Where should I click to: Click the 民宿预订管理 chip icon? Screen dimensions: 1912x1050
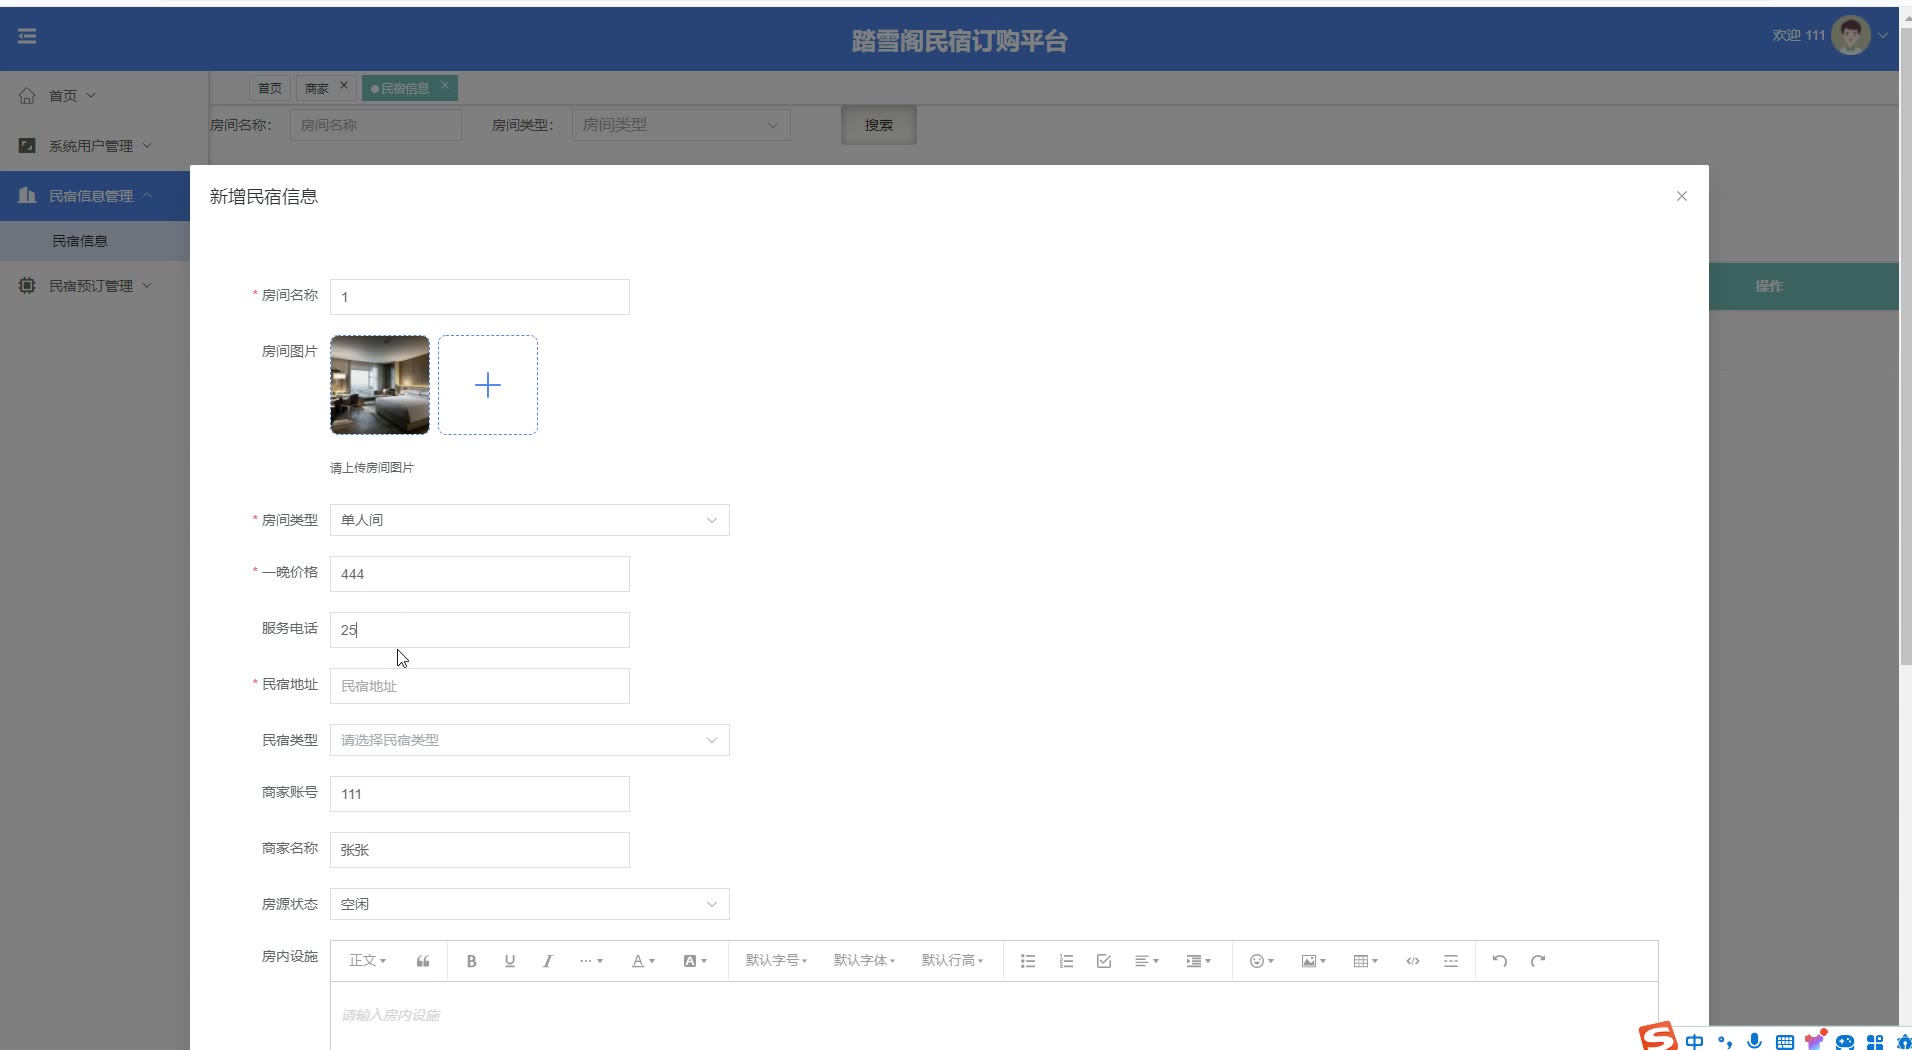click(27, 286)
